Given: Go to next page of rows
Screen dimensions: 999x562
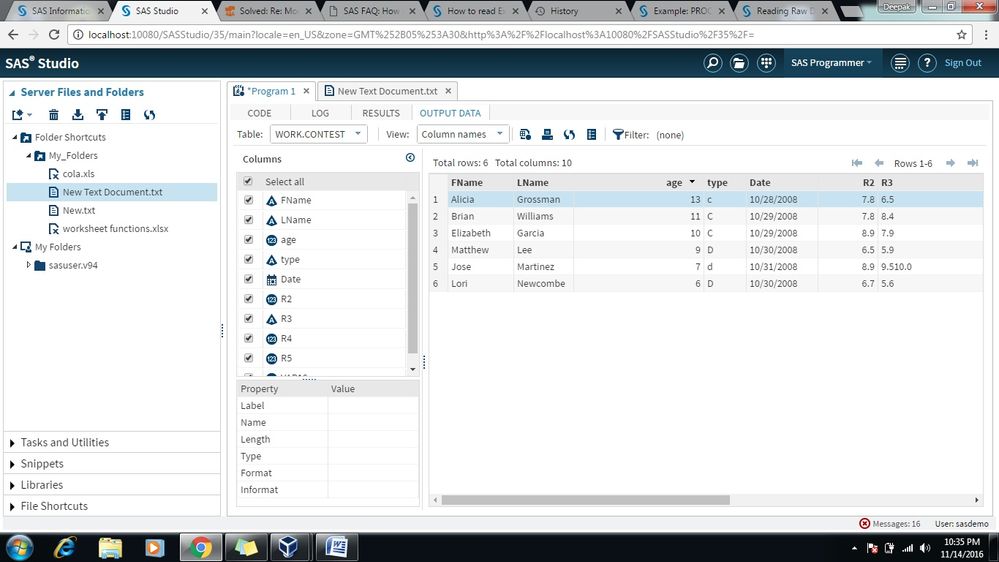Looking at the screenshot, I should tap(951, 163).
